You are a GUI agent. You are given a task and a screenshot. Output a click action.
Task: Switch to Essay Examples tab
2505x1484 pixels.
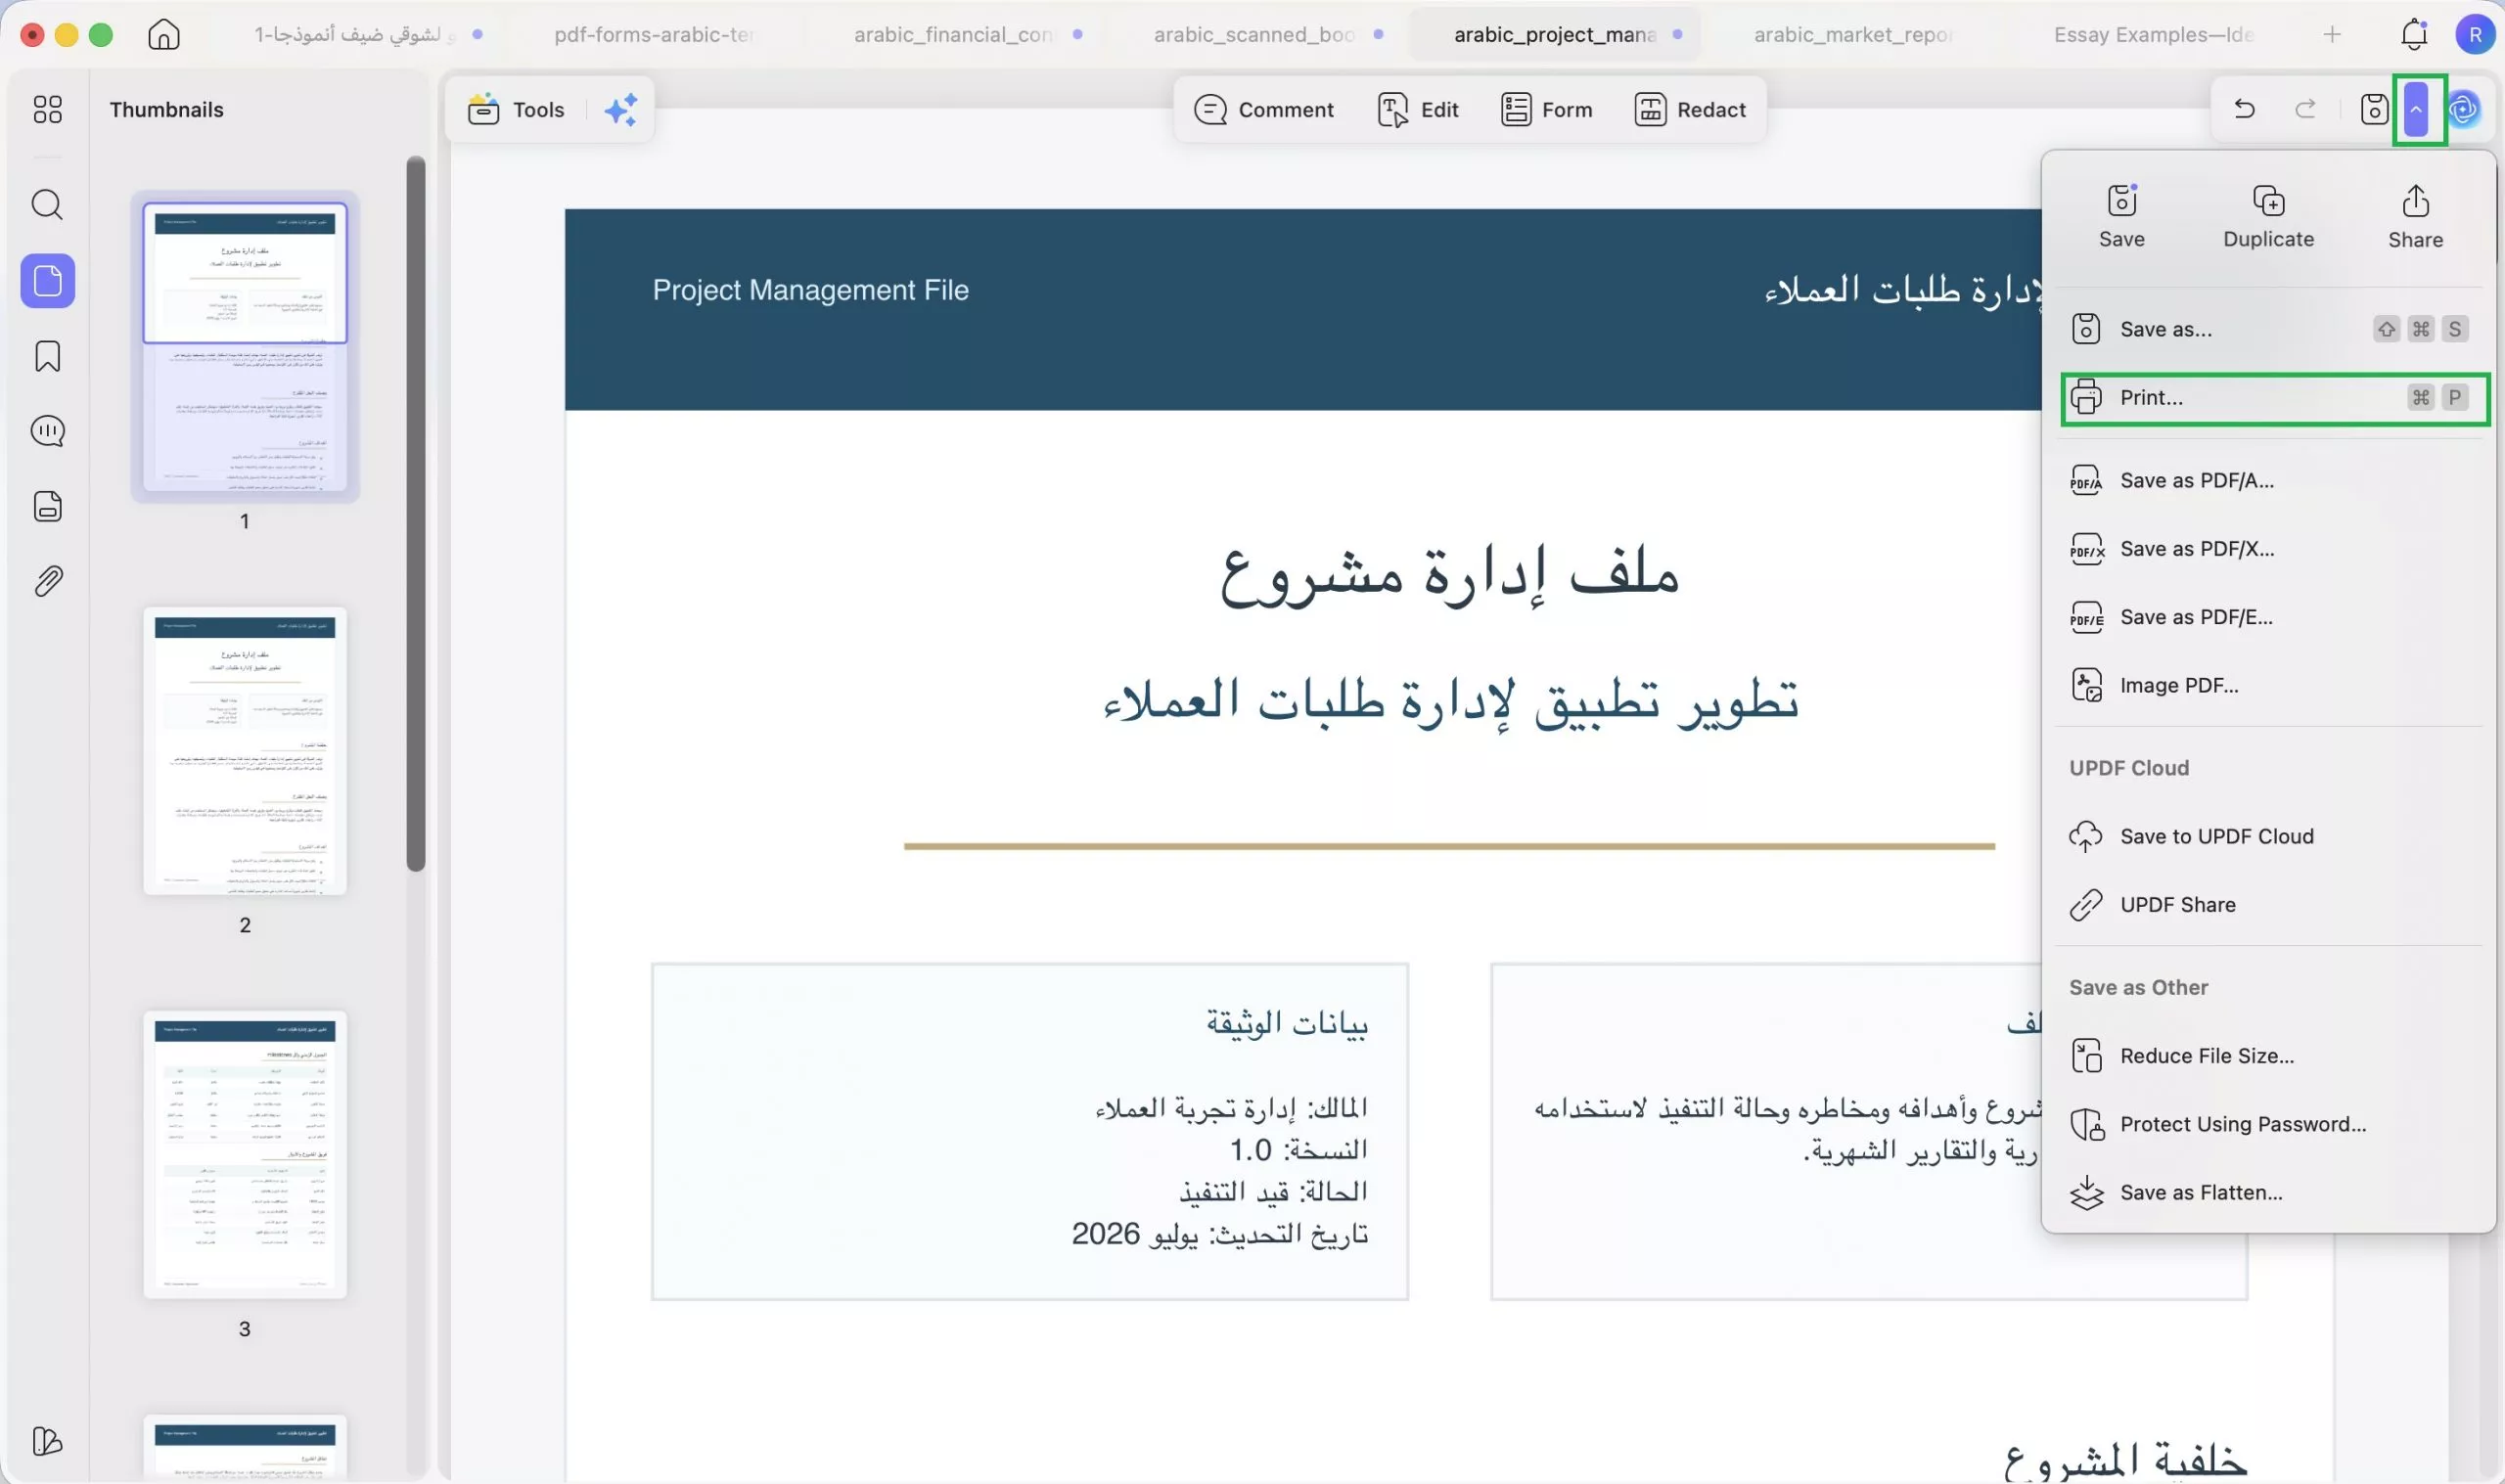2153,34
